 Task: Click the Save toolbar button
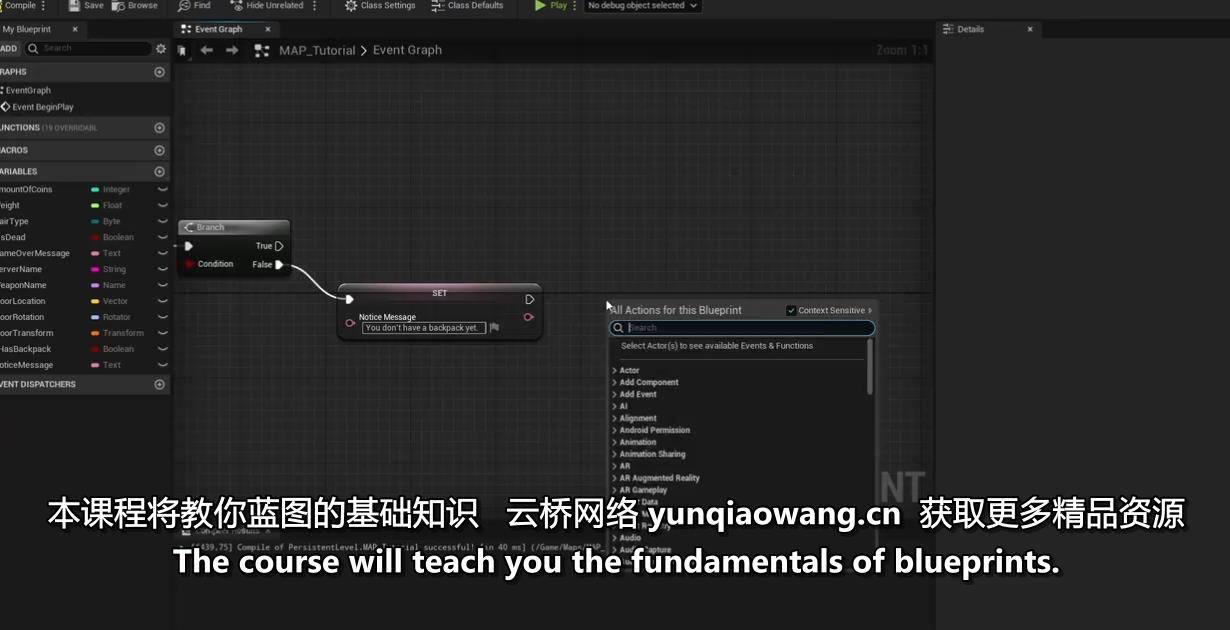(86, 5)
